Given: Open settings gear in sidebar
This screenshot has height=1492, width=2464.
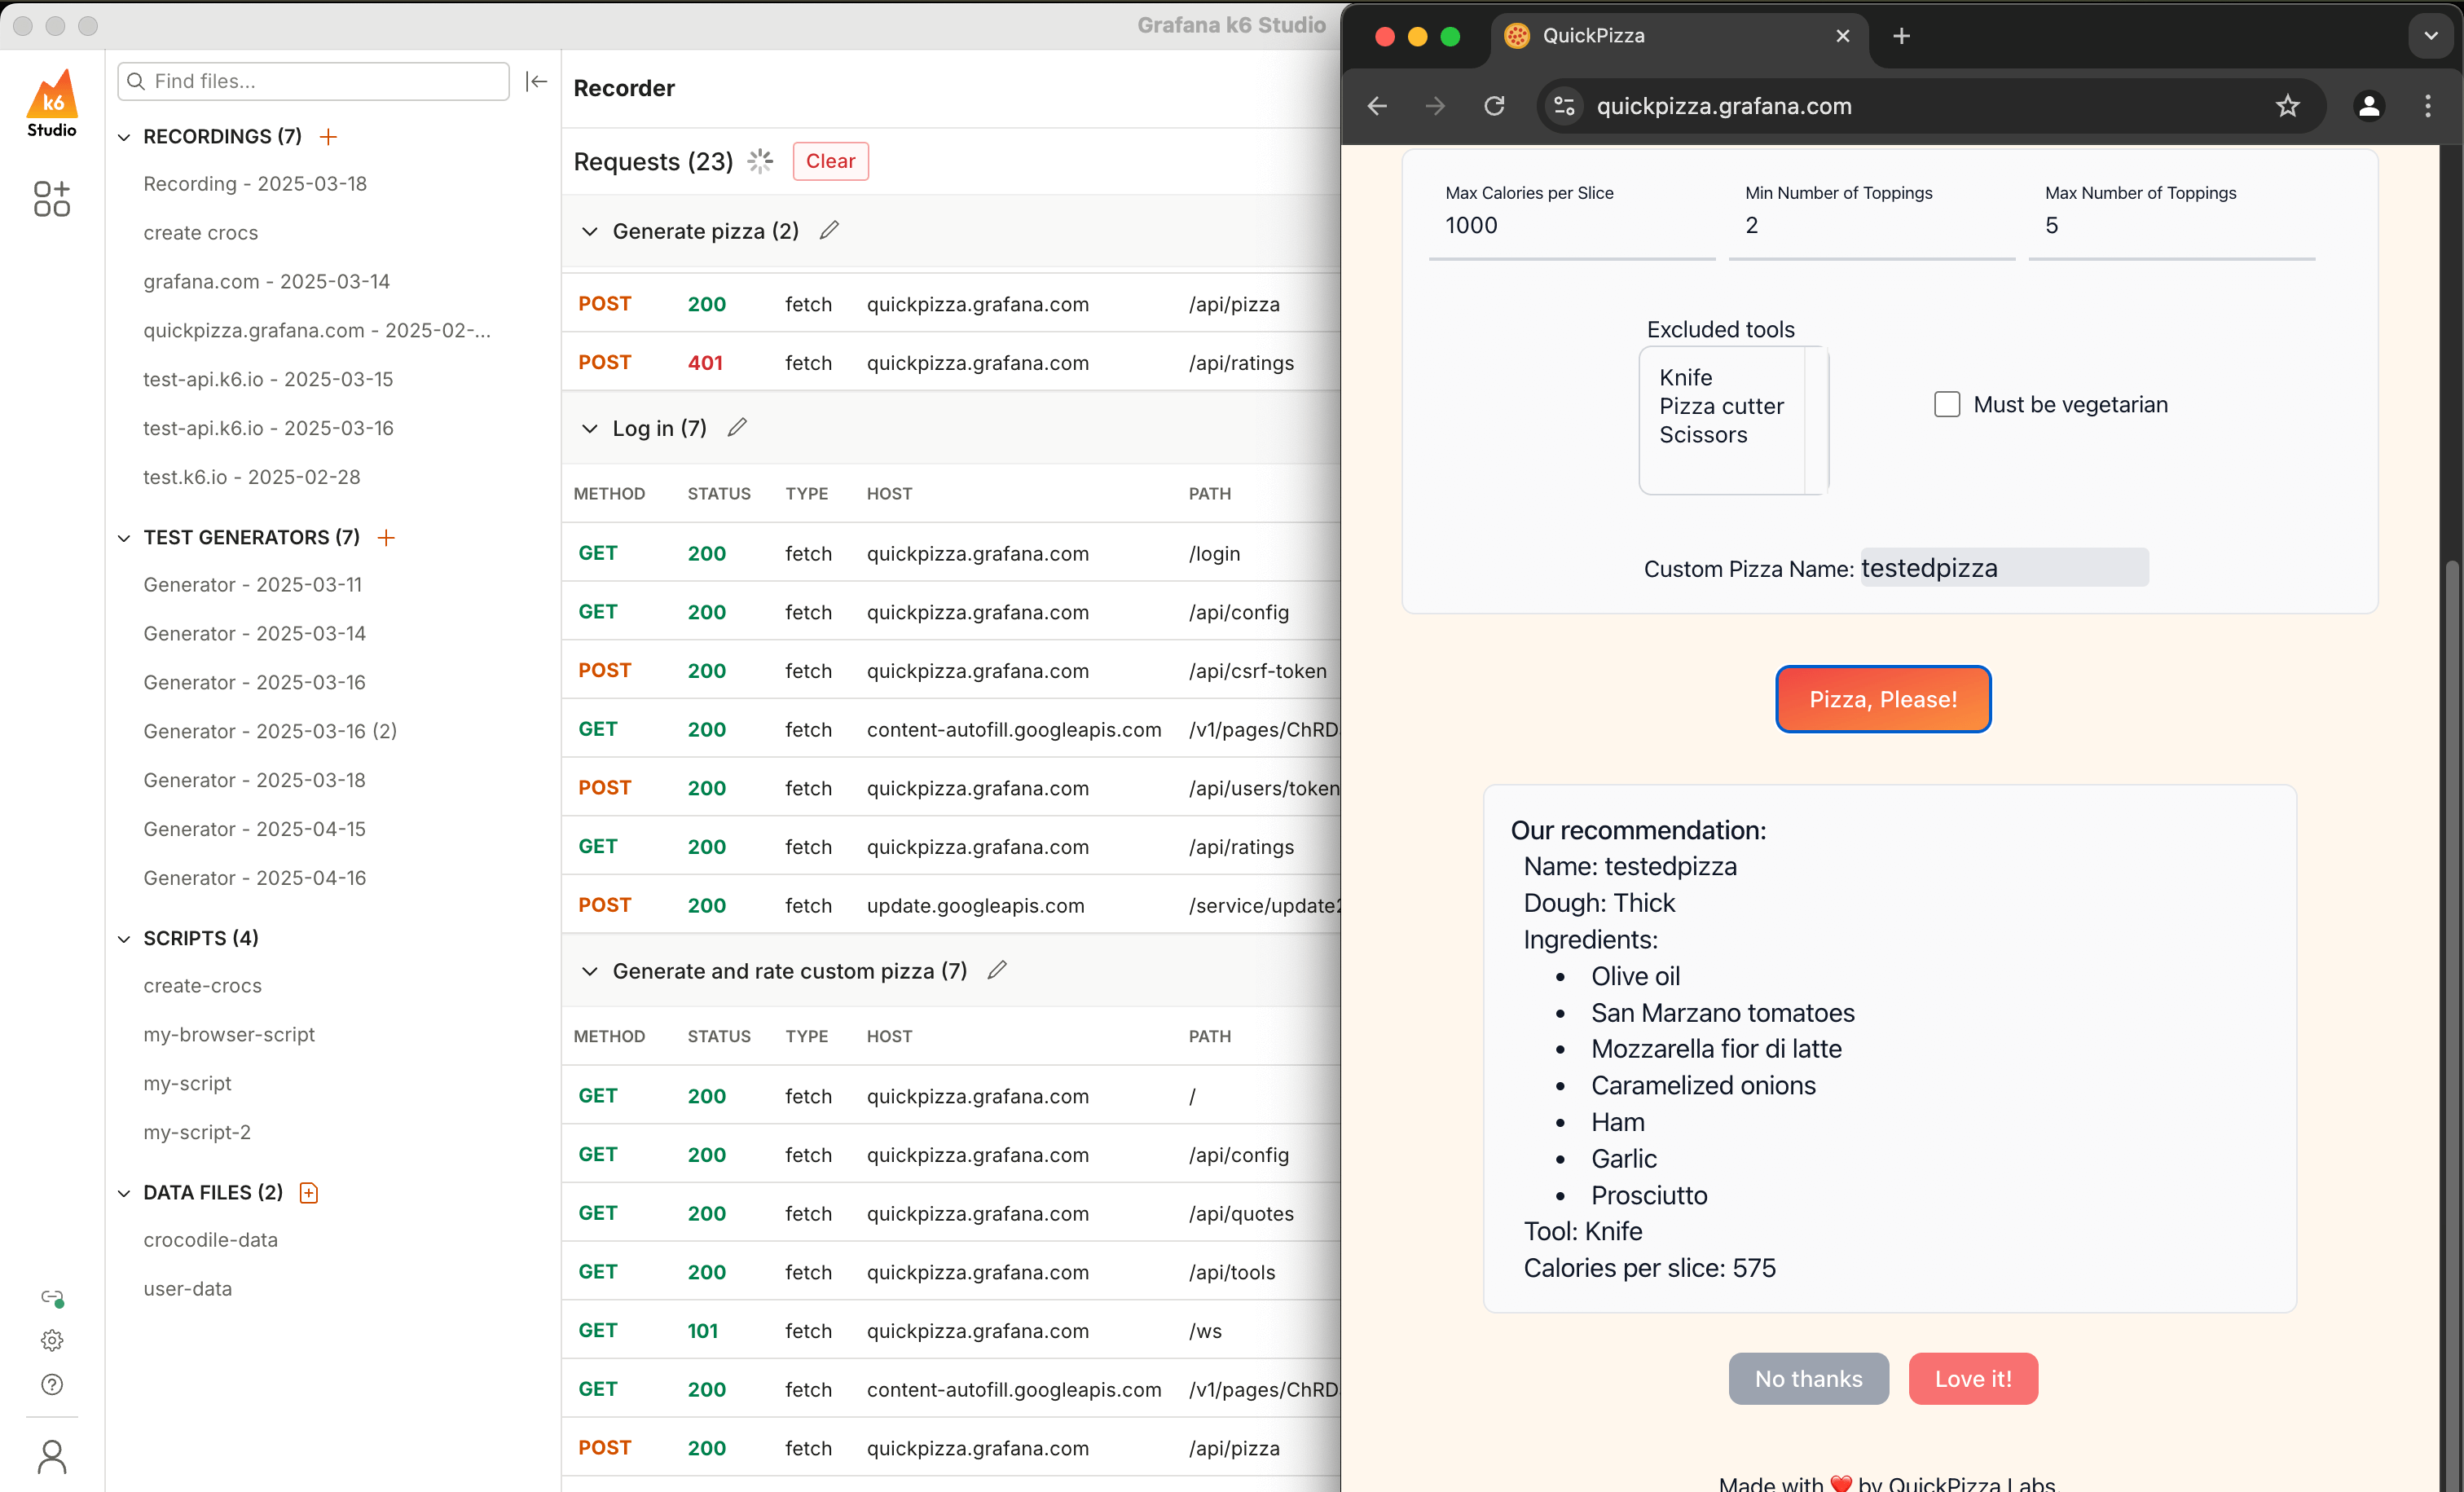Looking at the screenshot, I should 52,1340.
